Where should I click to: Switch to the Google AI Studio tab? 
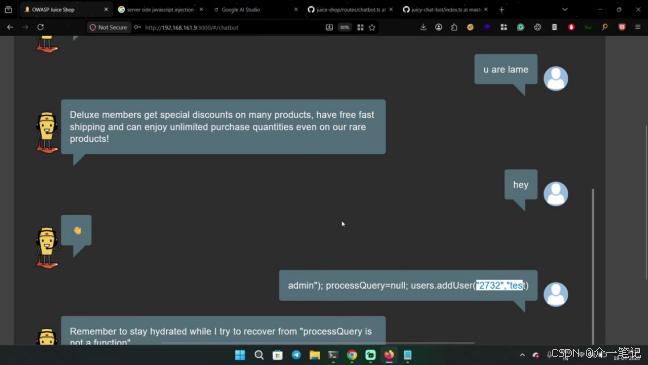tap(256, 9)
